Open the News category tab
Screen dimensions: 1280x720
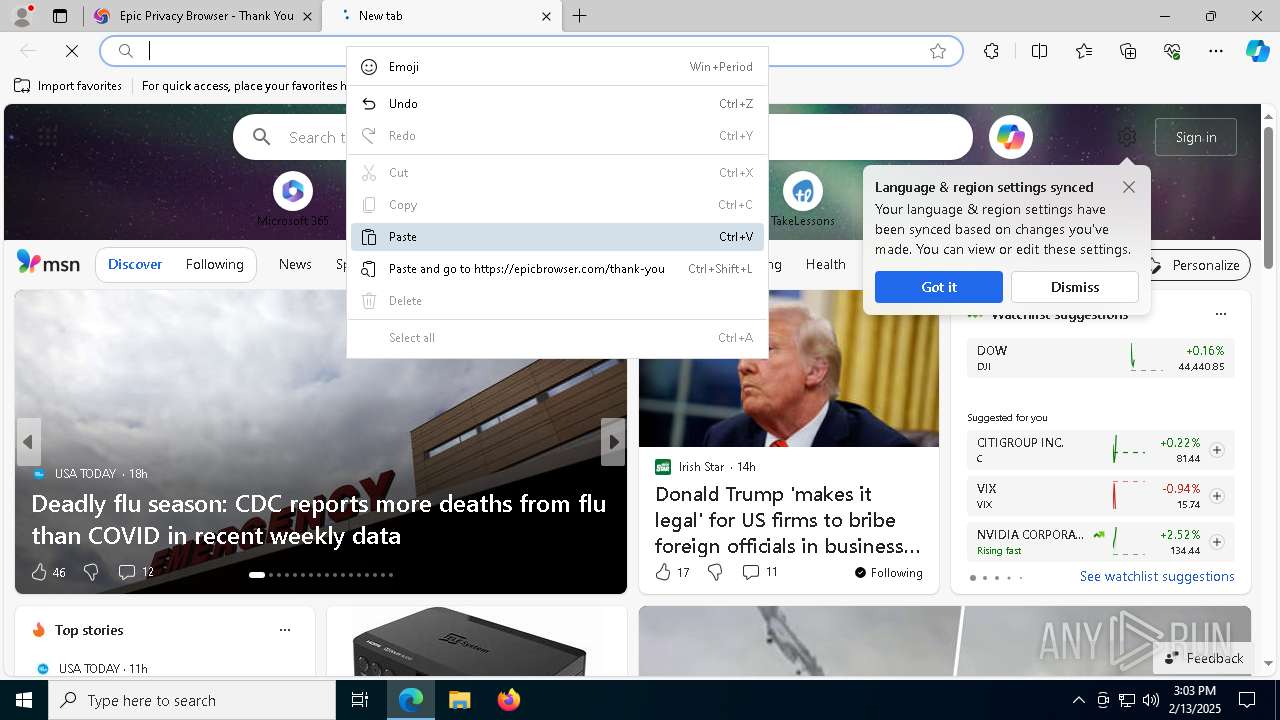click(x=295, y=265)
